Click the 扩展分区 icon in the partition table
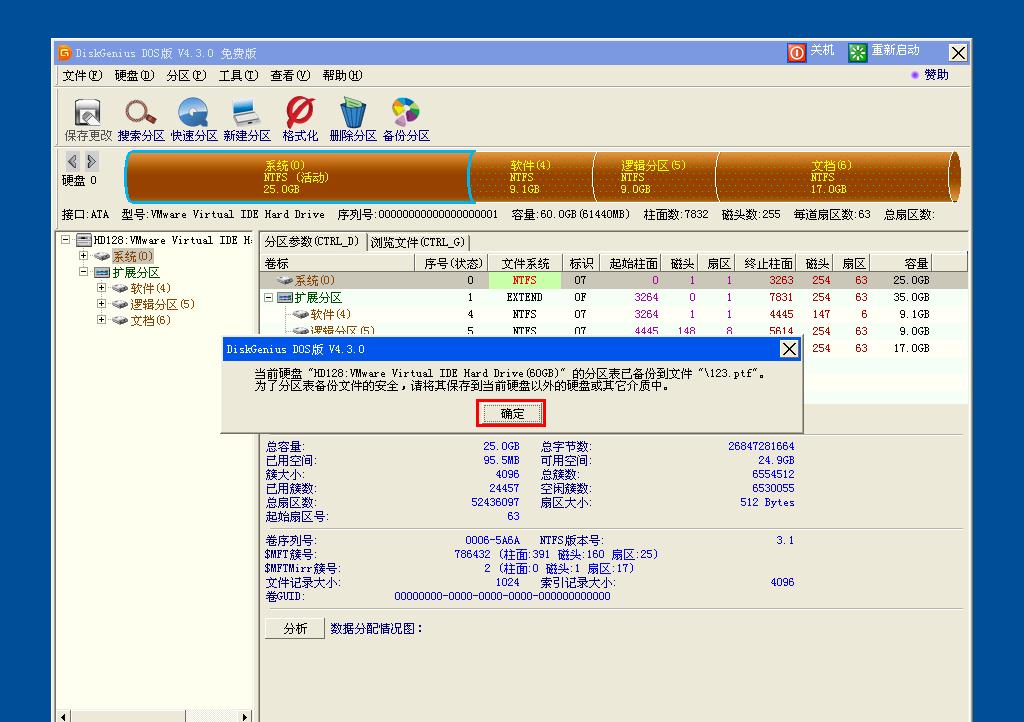1024x722 pixels. [284, 298]
